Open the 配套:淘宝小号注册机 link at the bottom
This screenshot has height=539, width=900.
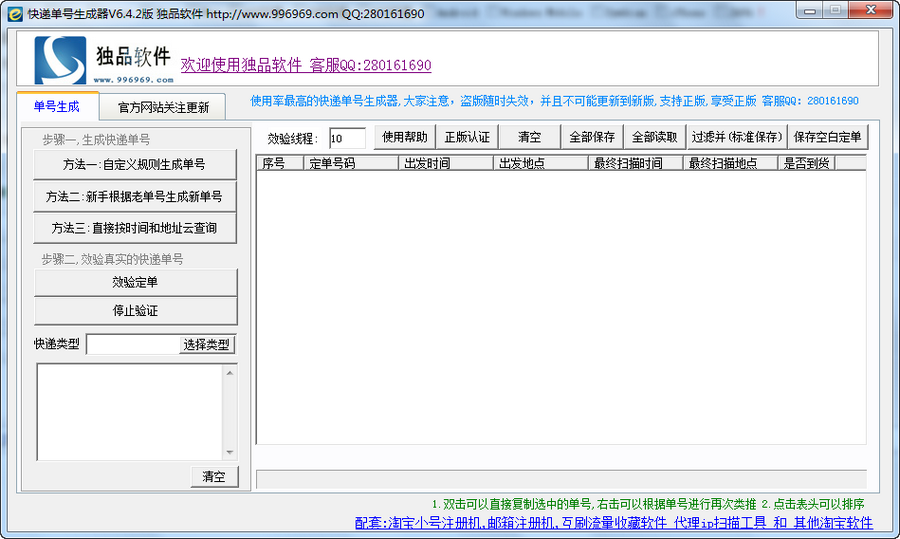[x=614, y=522]
